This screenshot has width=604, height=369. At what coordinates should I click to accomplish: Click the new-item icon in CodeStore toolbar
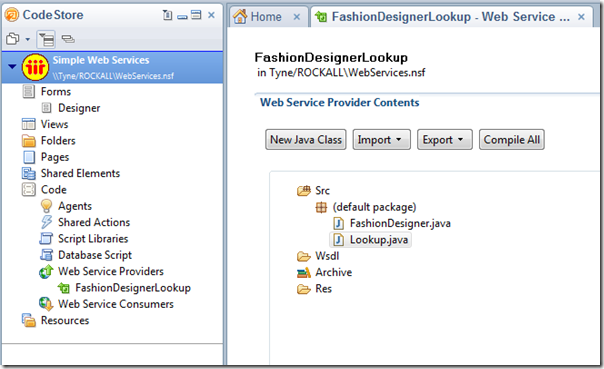13,39
